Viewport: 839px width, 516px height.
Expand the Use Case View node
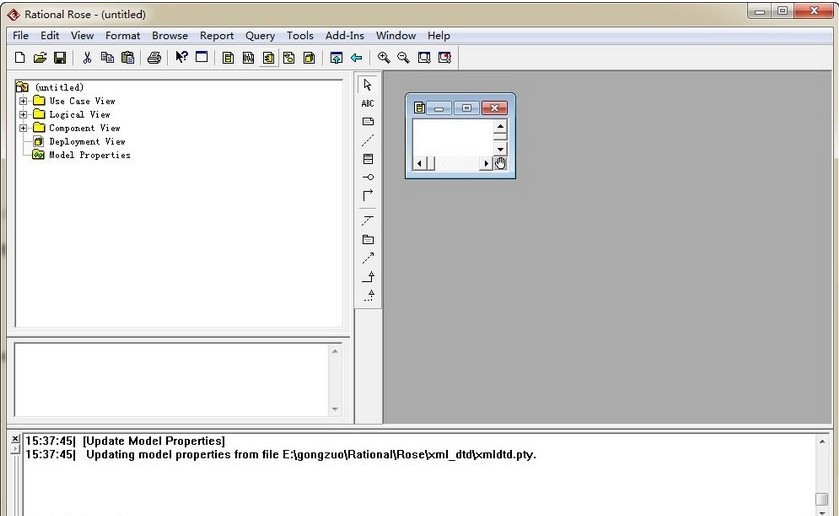23,101
